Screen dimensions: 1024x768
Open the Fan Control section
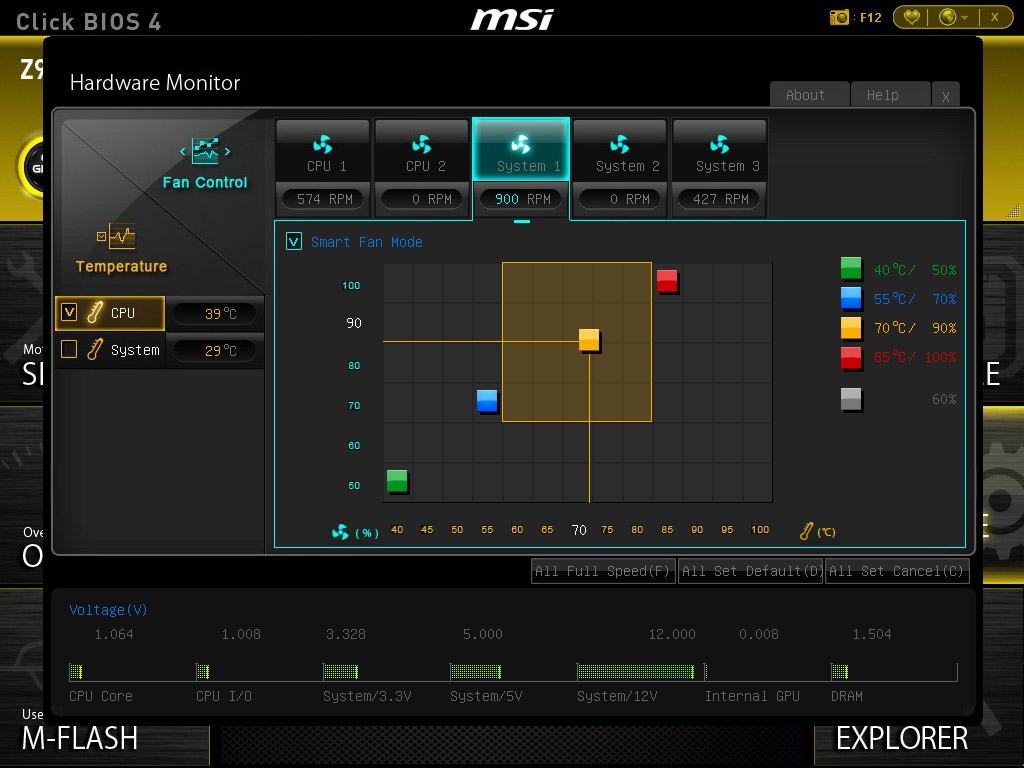pyautogui.click(x=205, y=182)
